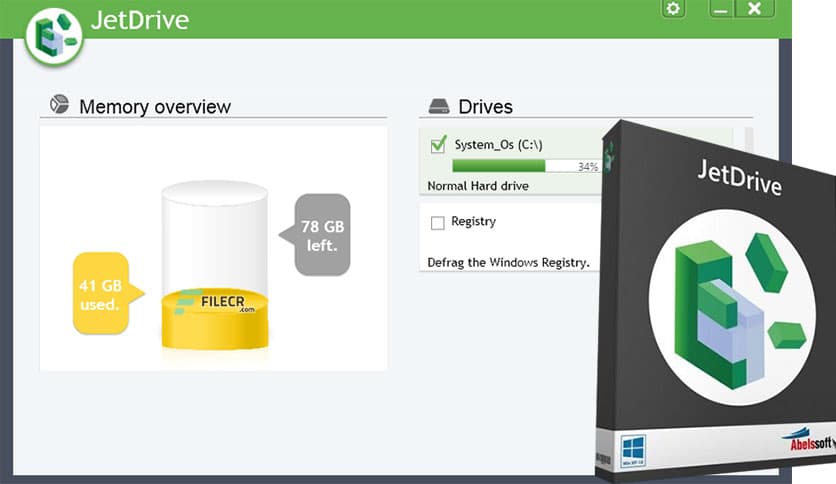
Task: Click the JetDrive logo in the title bar
Action: 54,38
